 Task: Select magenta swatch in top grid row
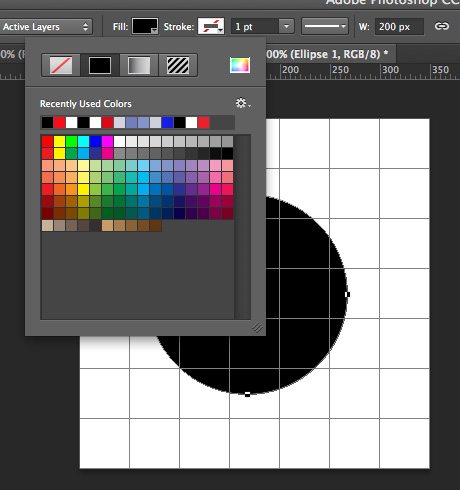(107, 141)
